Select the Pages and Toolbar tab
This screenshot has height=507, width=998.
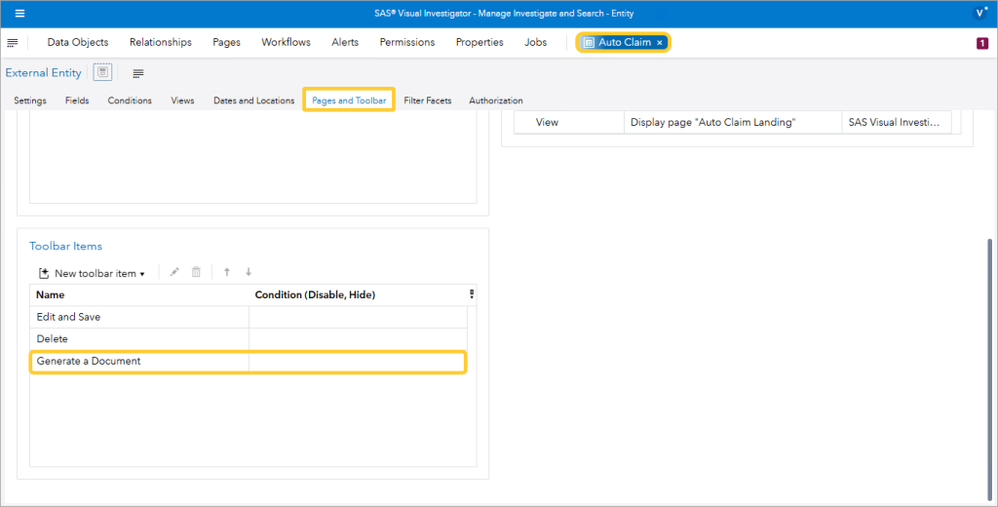point(349,101)
